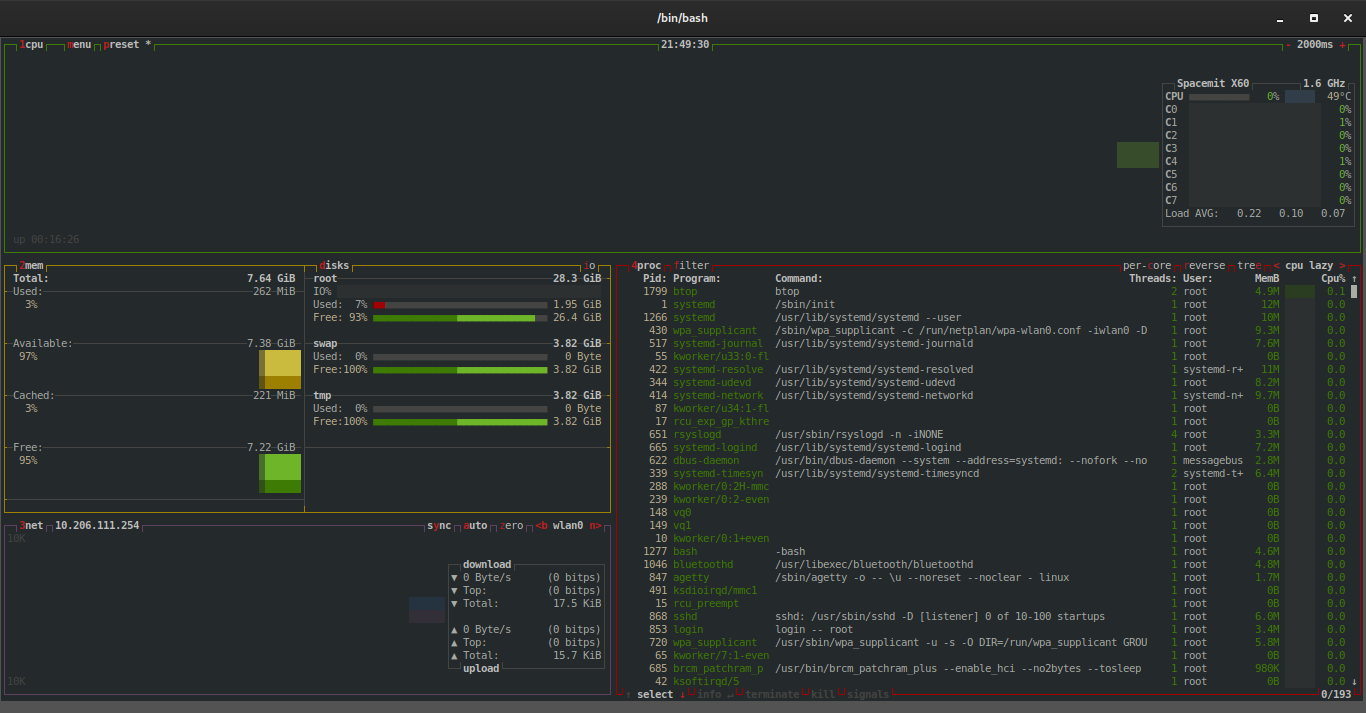Image resolution: width=1366 pixels, height=713 pixels.
Task: Click the select down arrow in proc footer
Action: point(682,695)
